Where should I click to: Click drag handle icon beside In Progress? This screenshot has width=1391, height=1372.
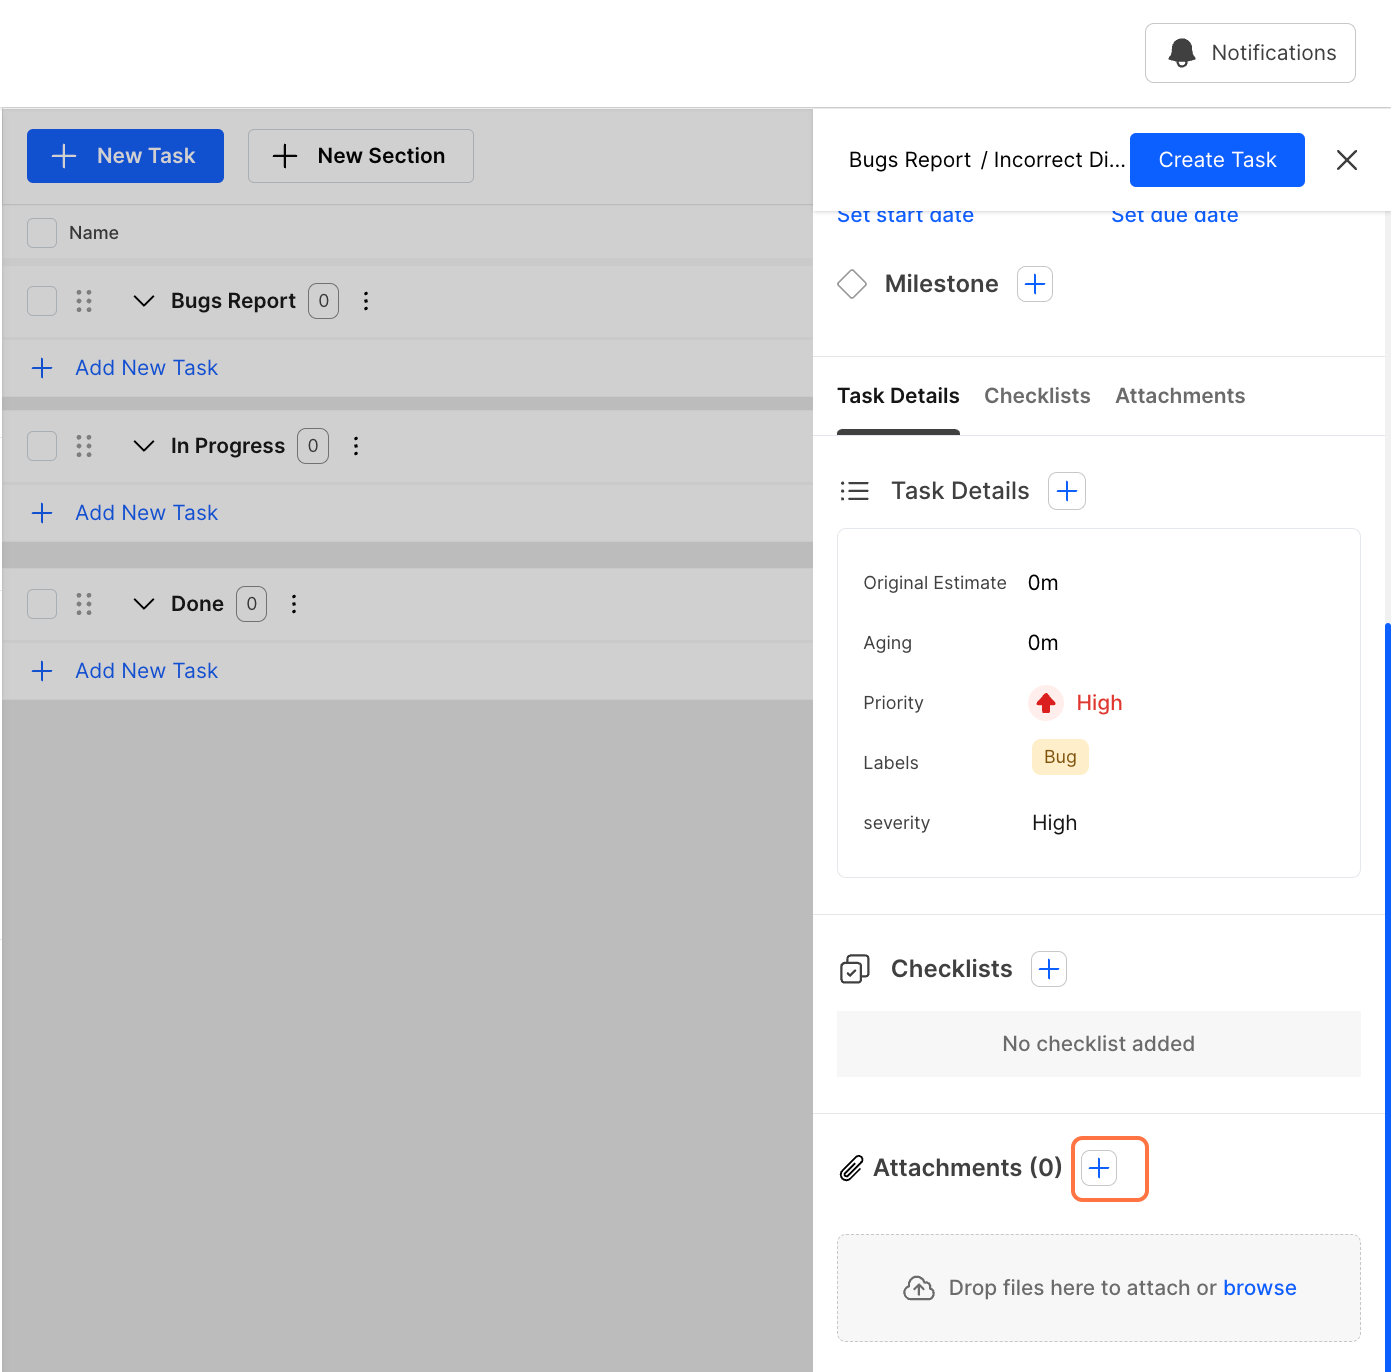coord(84,446)
